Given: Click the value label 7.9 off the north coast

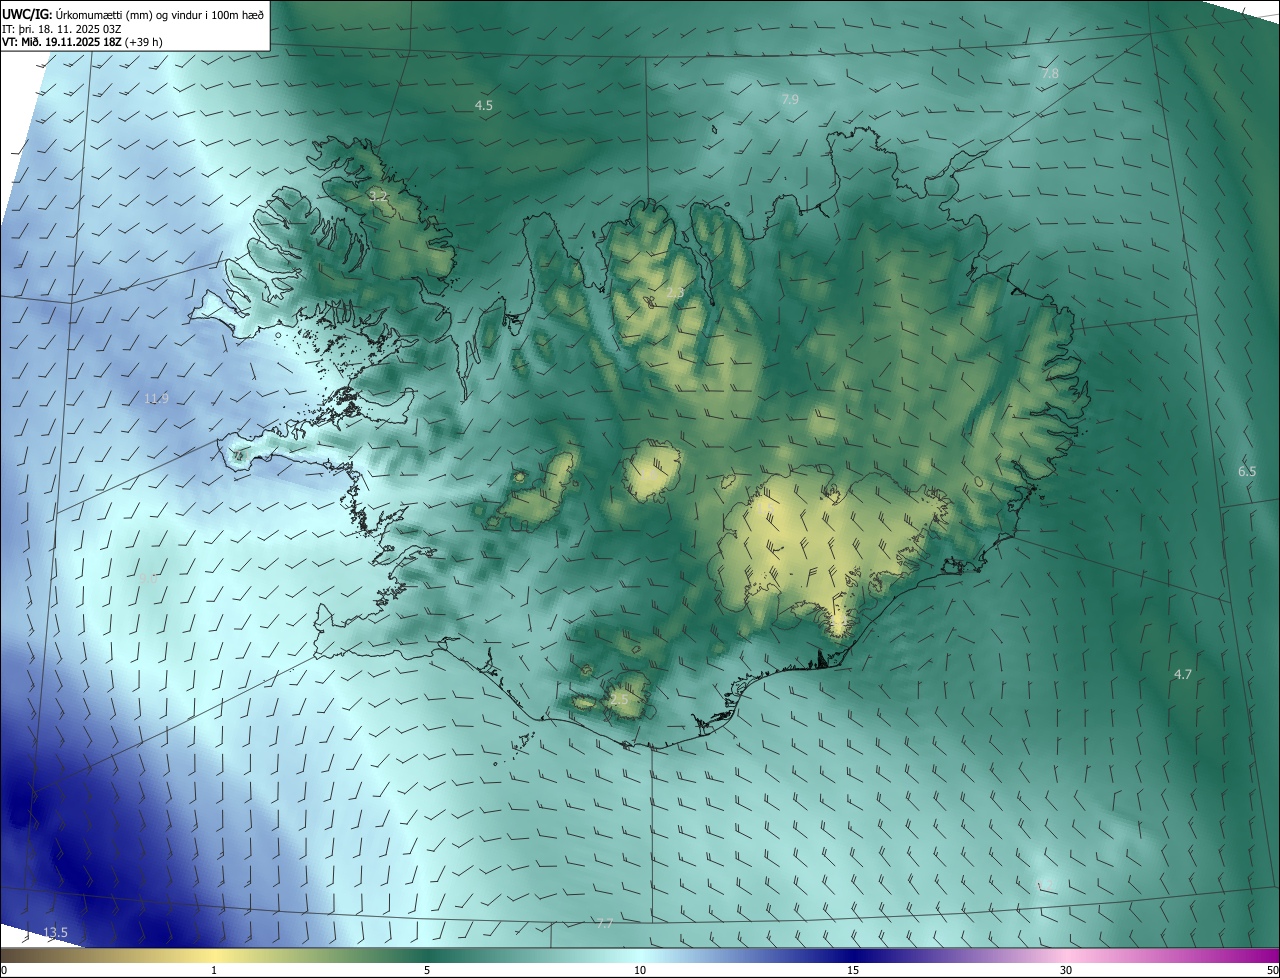Looking at the screenshot, I should click(790, 100).
